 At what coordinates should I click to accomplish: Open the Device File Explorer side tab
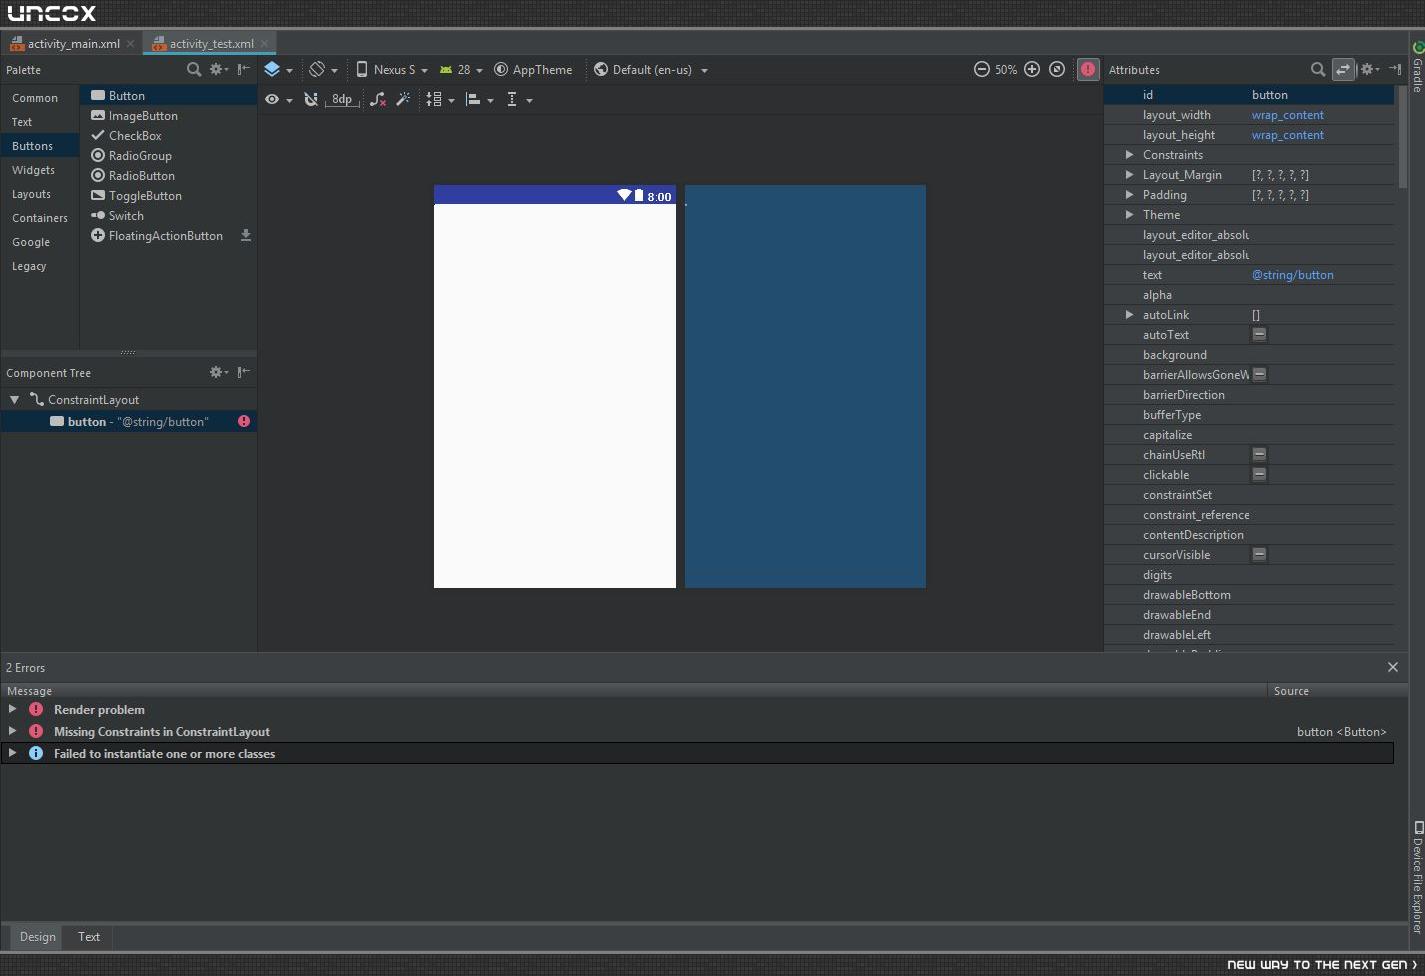(x=1417, y=879)
